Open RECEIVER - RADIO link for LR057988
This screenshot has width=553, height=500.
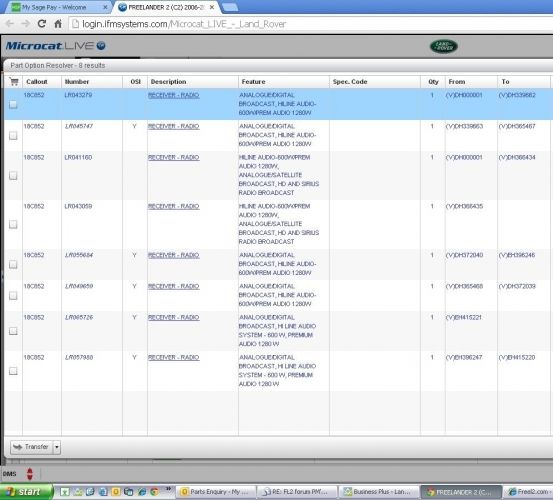[x=174, y=357]
